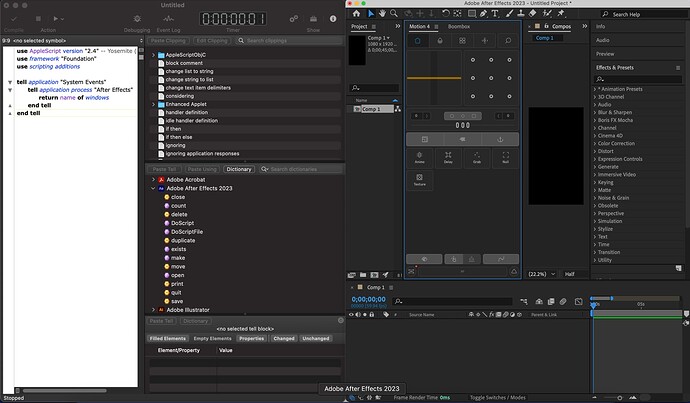Screen dimensions: 690x403
Task: Click the Delay tool in Motion 4
Action: [x=448, y=158]
